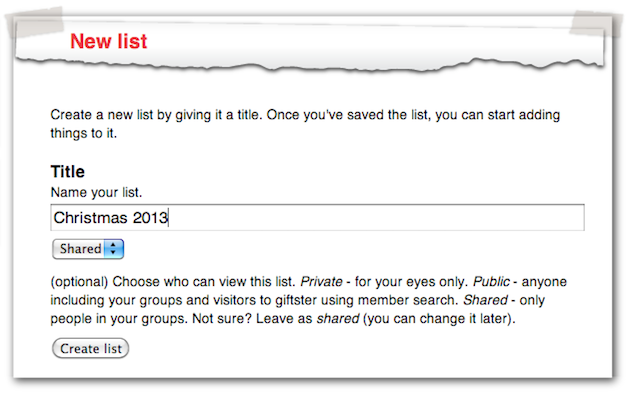Click the bold Title label
The height and width of the screenshot is (394, 640).
(67, 171)
